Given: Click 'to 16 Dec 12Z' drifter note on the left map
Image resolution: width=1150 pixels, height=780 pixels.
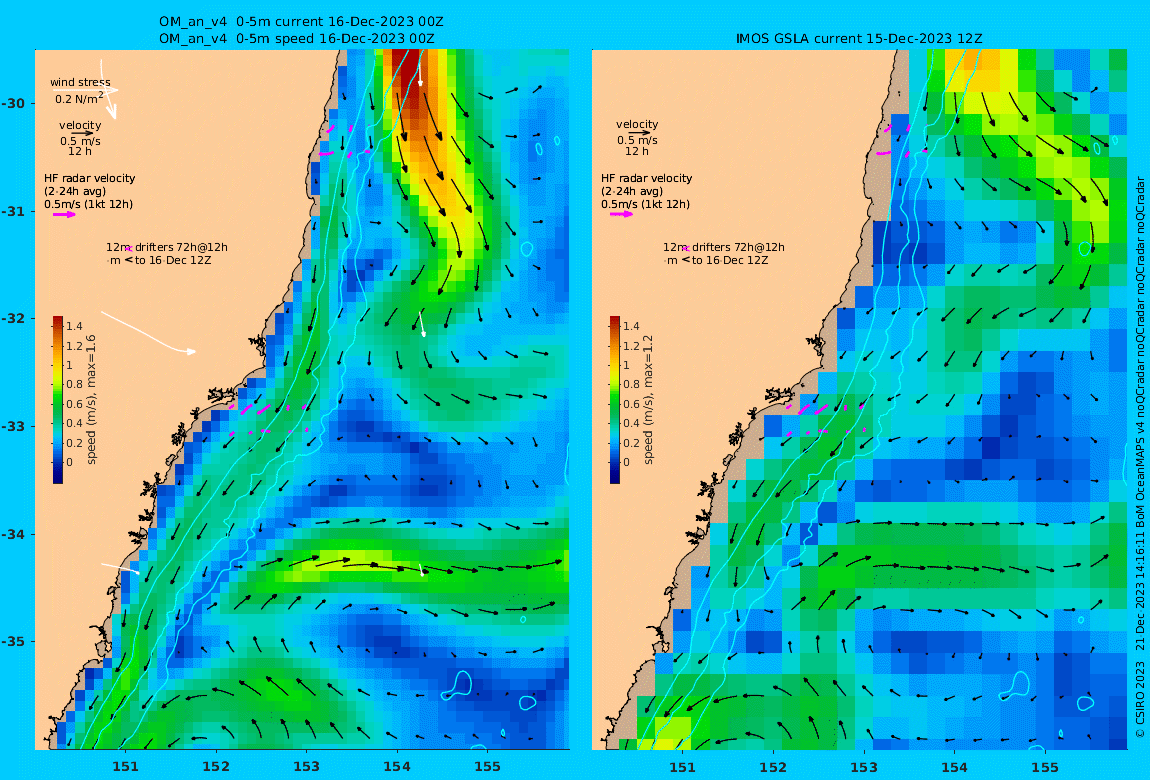Looking at the screenshot, I should click(173, 260).
